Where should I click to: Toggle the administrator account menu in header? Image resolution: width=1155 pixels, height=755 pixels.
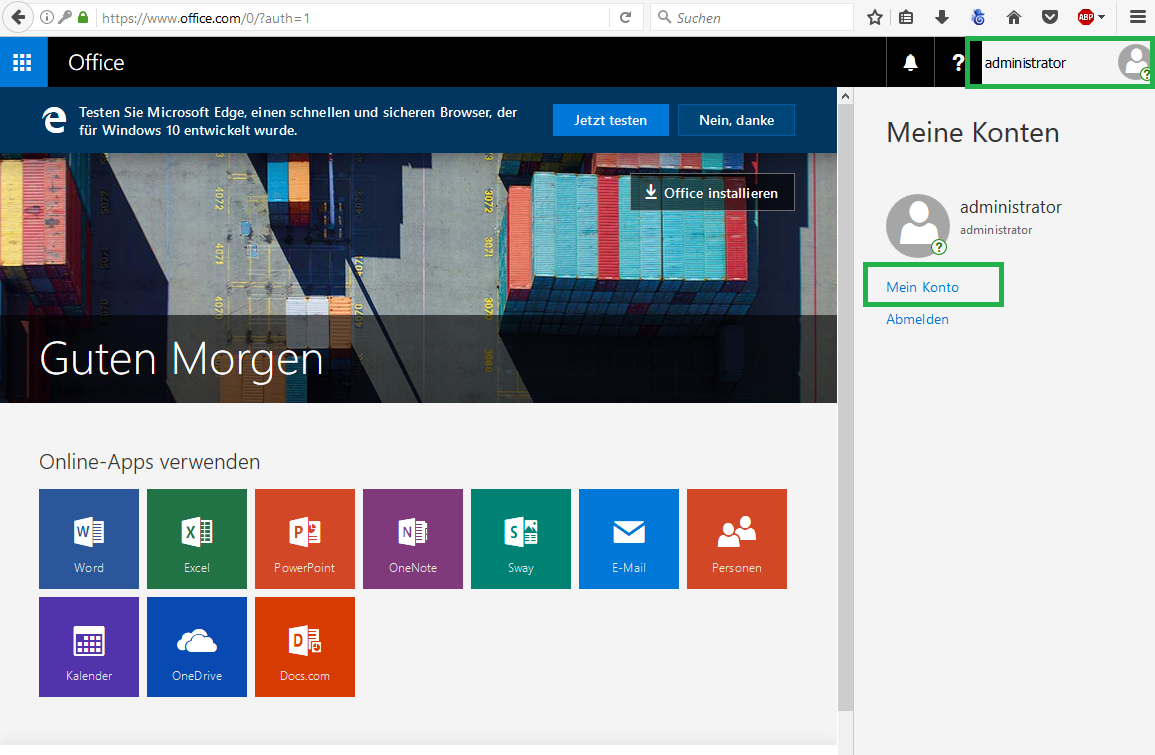pos(1060,63)
